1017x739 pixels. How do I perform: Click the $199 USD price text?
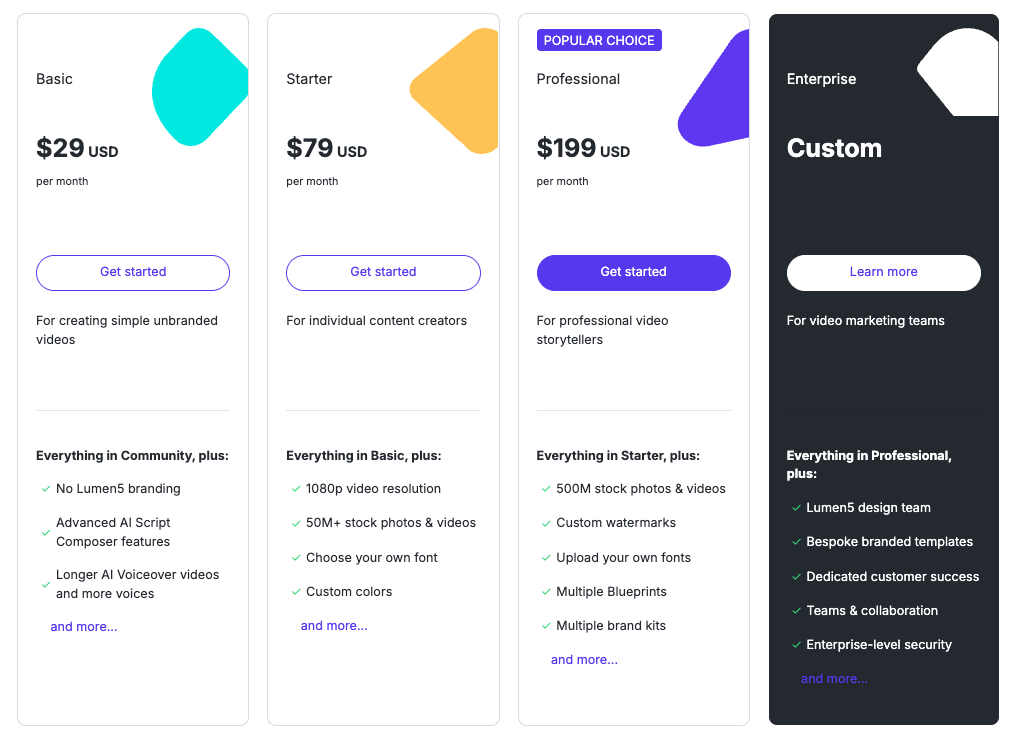(x=583, y=149)
